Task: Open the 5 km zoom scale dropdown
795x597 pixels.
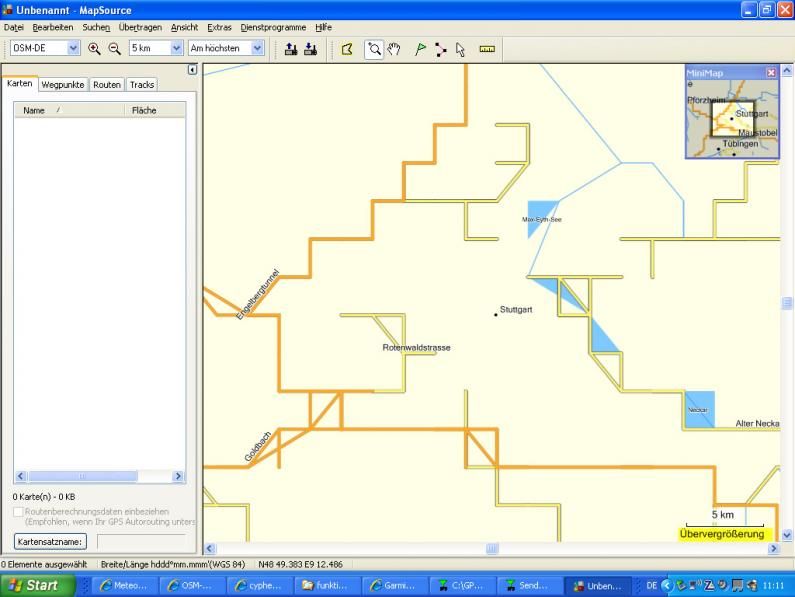Action: [176, 48]
